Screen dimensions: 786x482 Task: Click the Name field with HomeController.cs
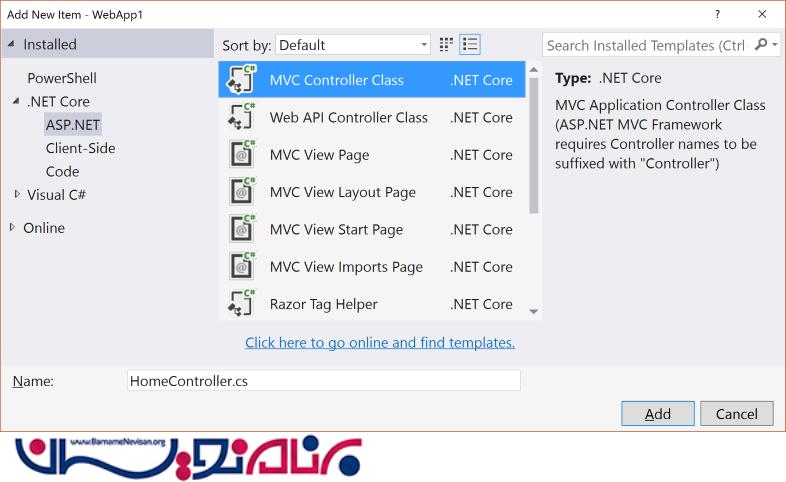click(x=324, y=381)
